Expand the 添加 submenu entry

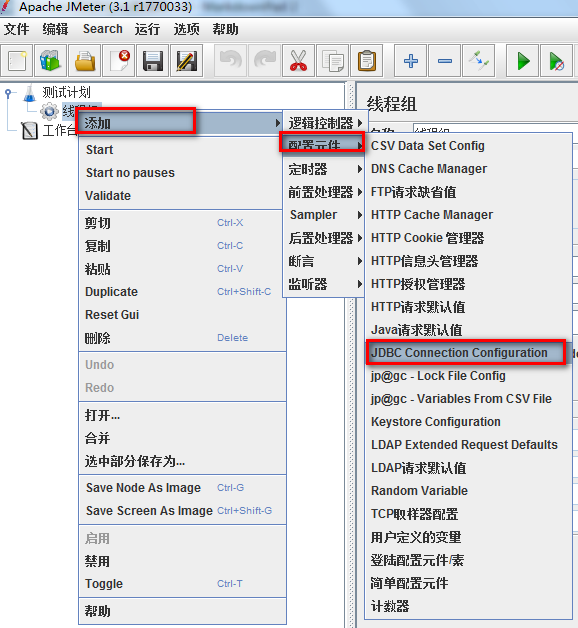pos(180,123)
